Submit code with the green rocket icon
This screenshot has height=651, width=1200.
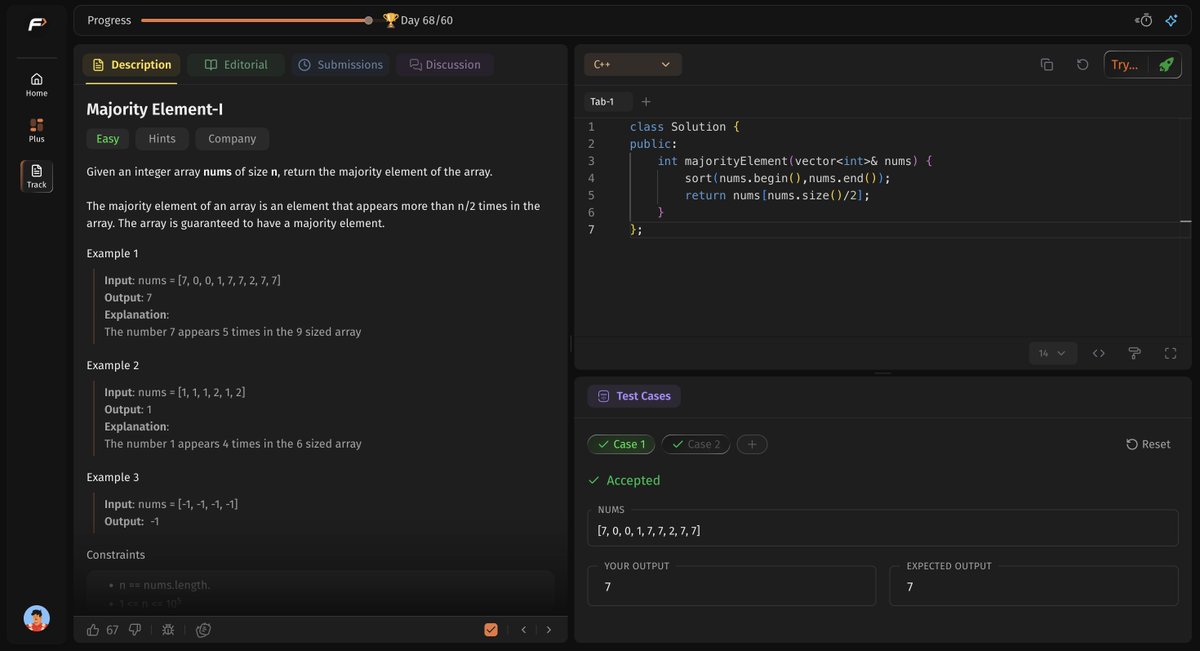point(1166,64)
